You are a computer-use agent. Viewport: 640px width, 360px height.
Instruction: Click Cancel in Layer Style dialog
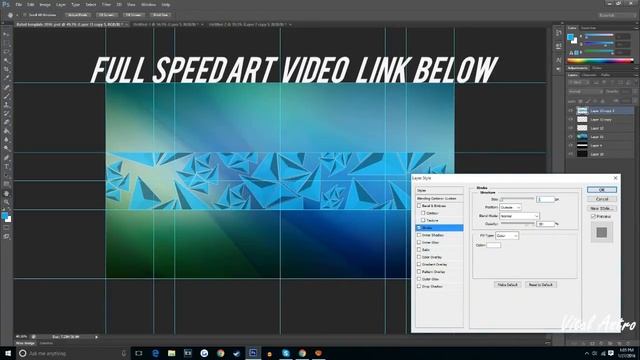(x=602, y=199)
